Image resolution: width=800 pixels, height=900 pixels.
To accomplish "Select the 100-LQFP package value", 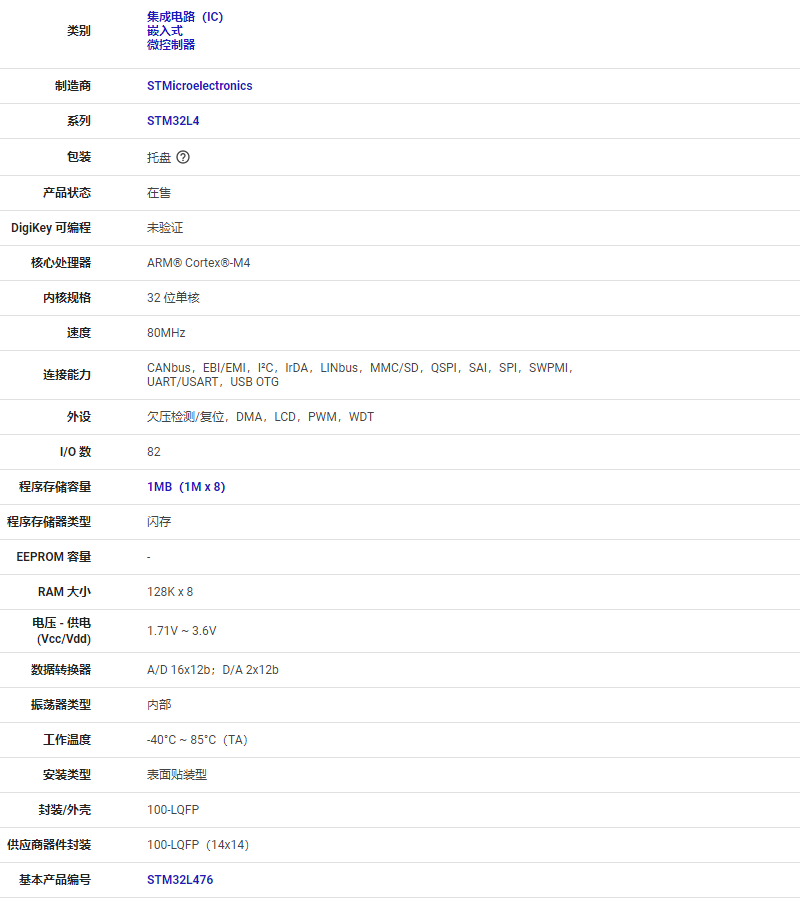I will pyautogui.click(x=173, y=810).
